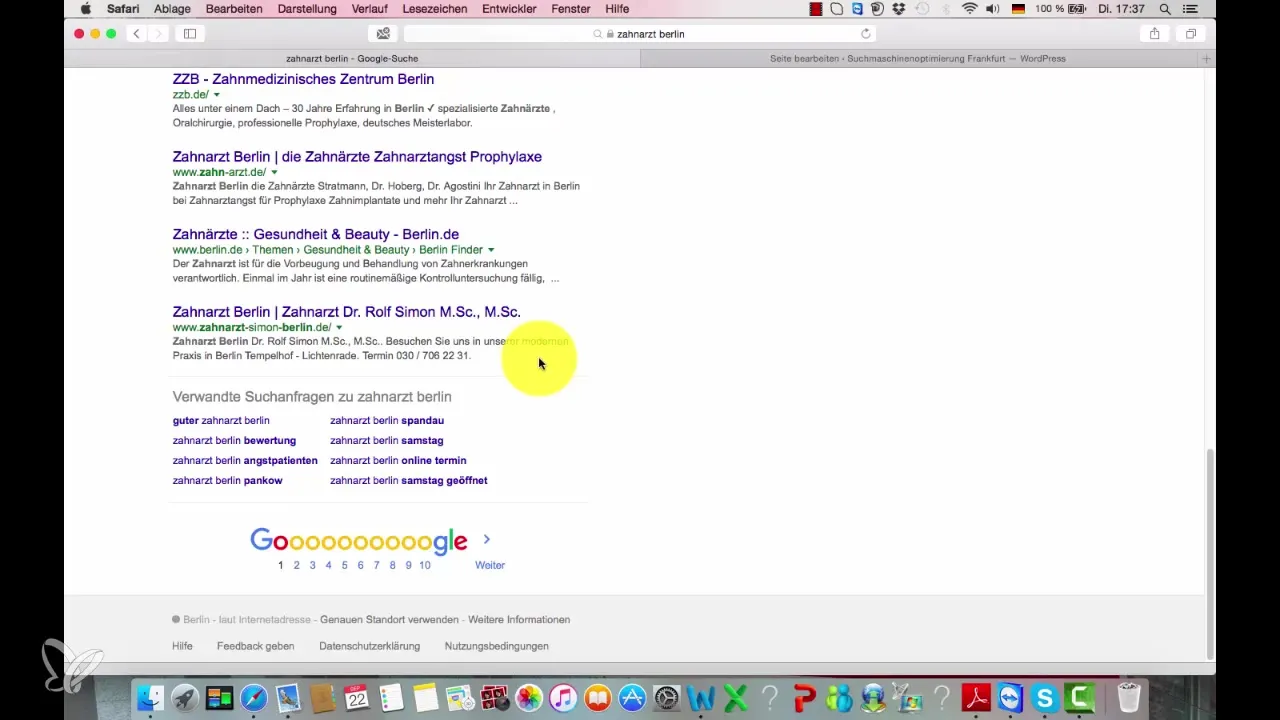Go to next results page chevron
1280x720 pixels.
coord(487,539)
